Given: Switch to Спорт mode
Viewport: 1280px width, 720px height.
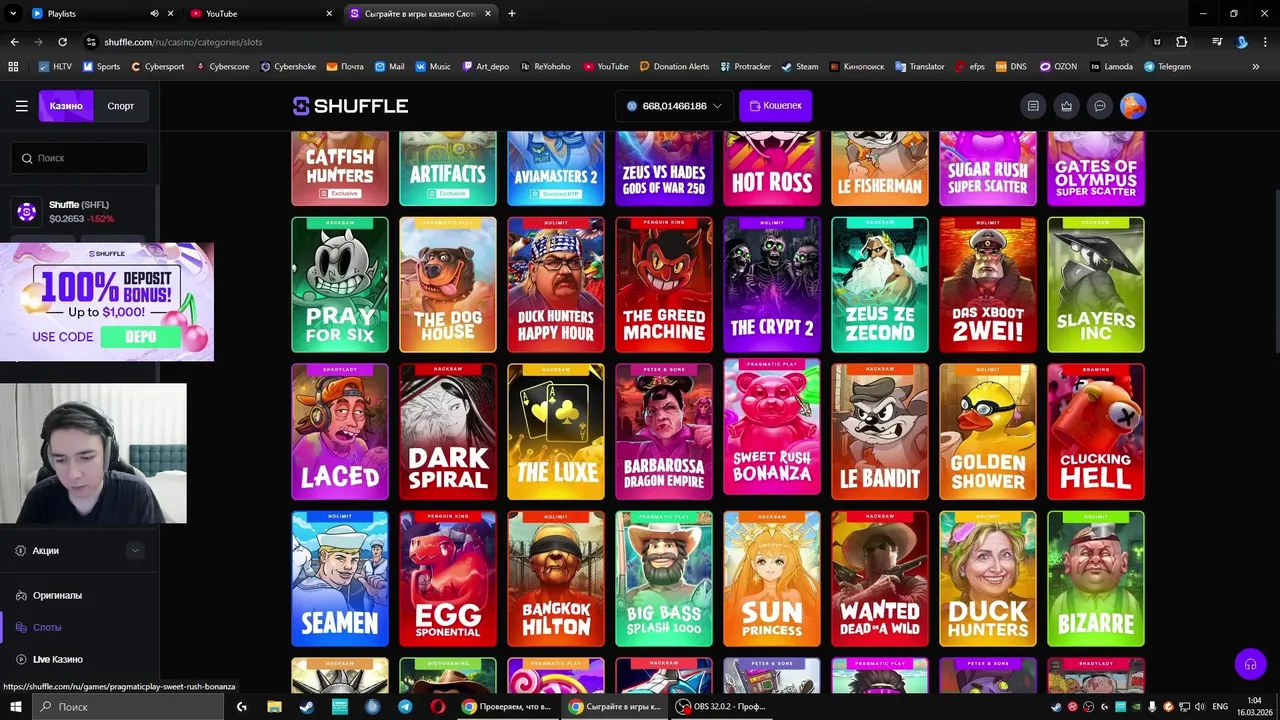Looking at the screenshot, I should coord(121,106).
